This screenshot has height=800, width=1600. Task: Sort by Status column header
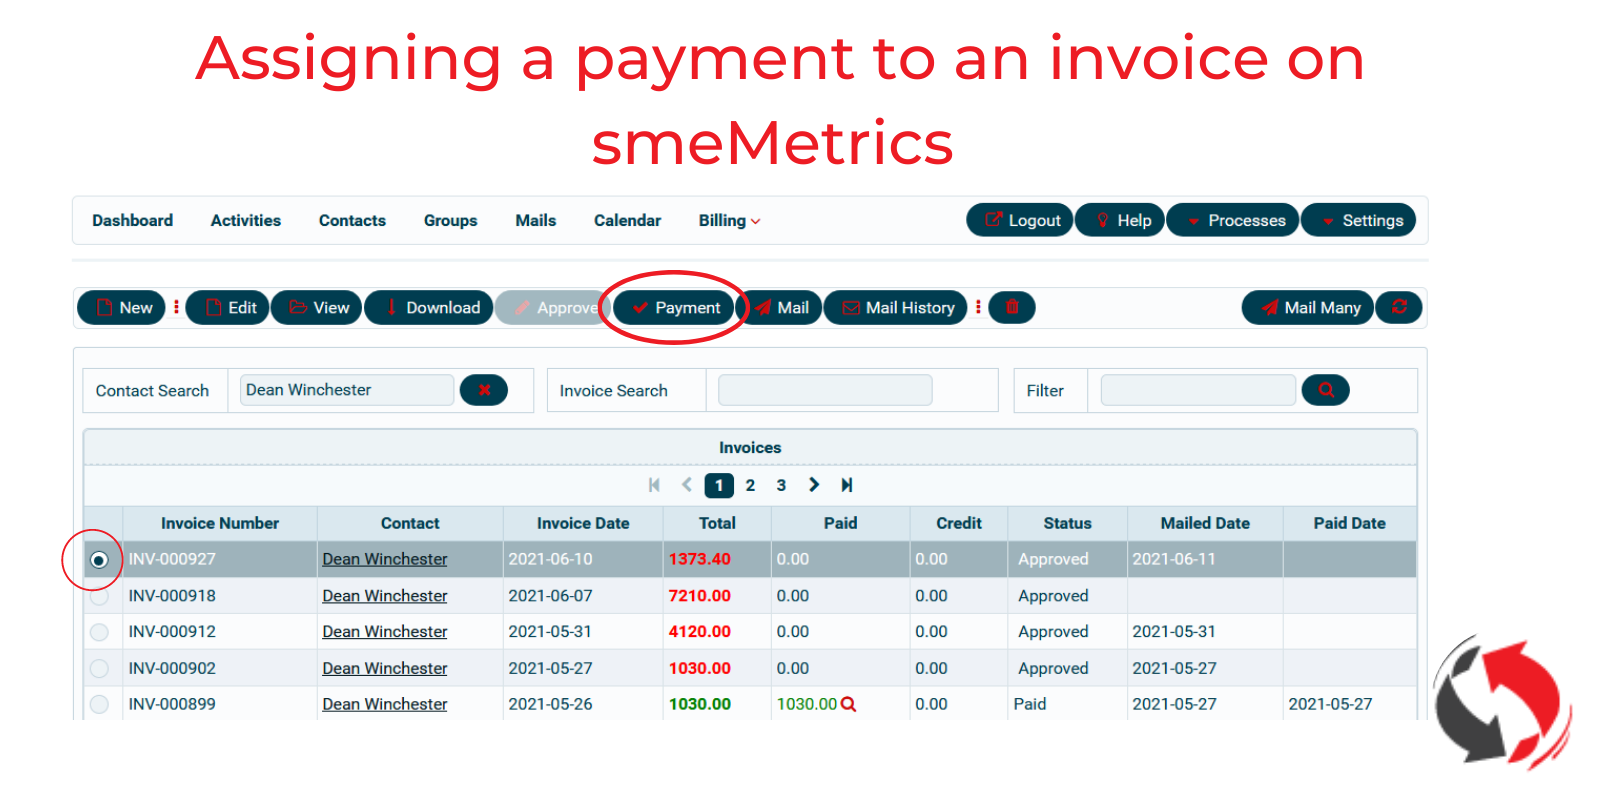click(1067, 523)
